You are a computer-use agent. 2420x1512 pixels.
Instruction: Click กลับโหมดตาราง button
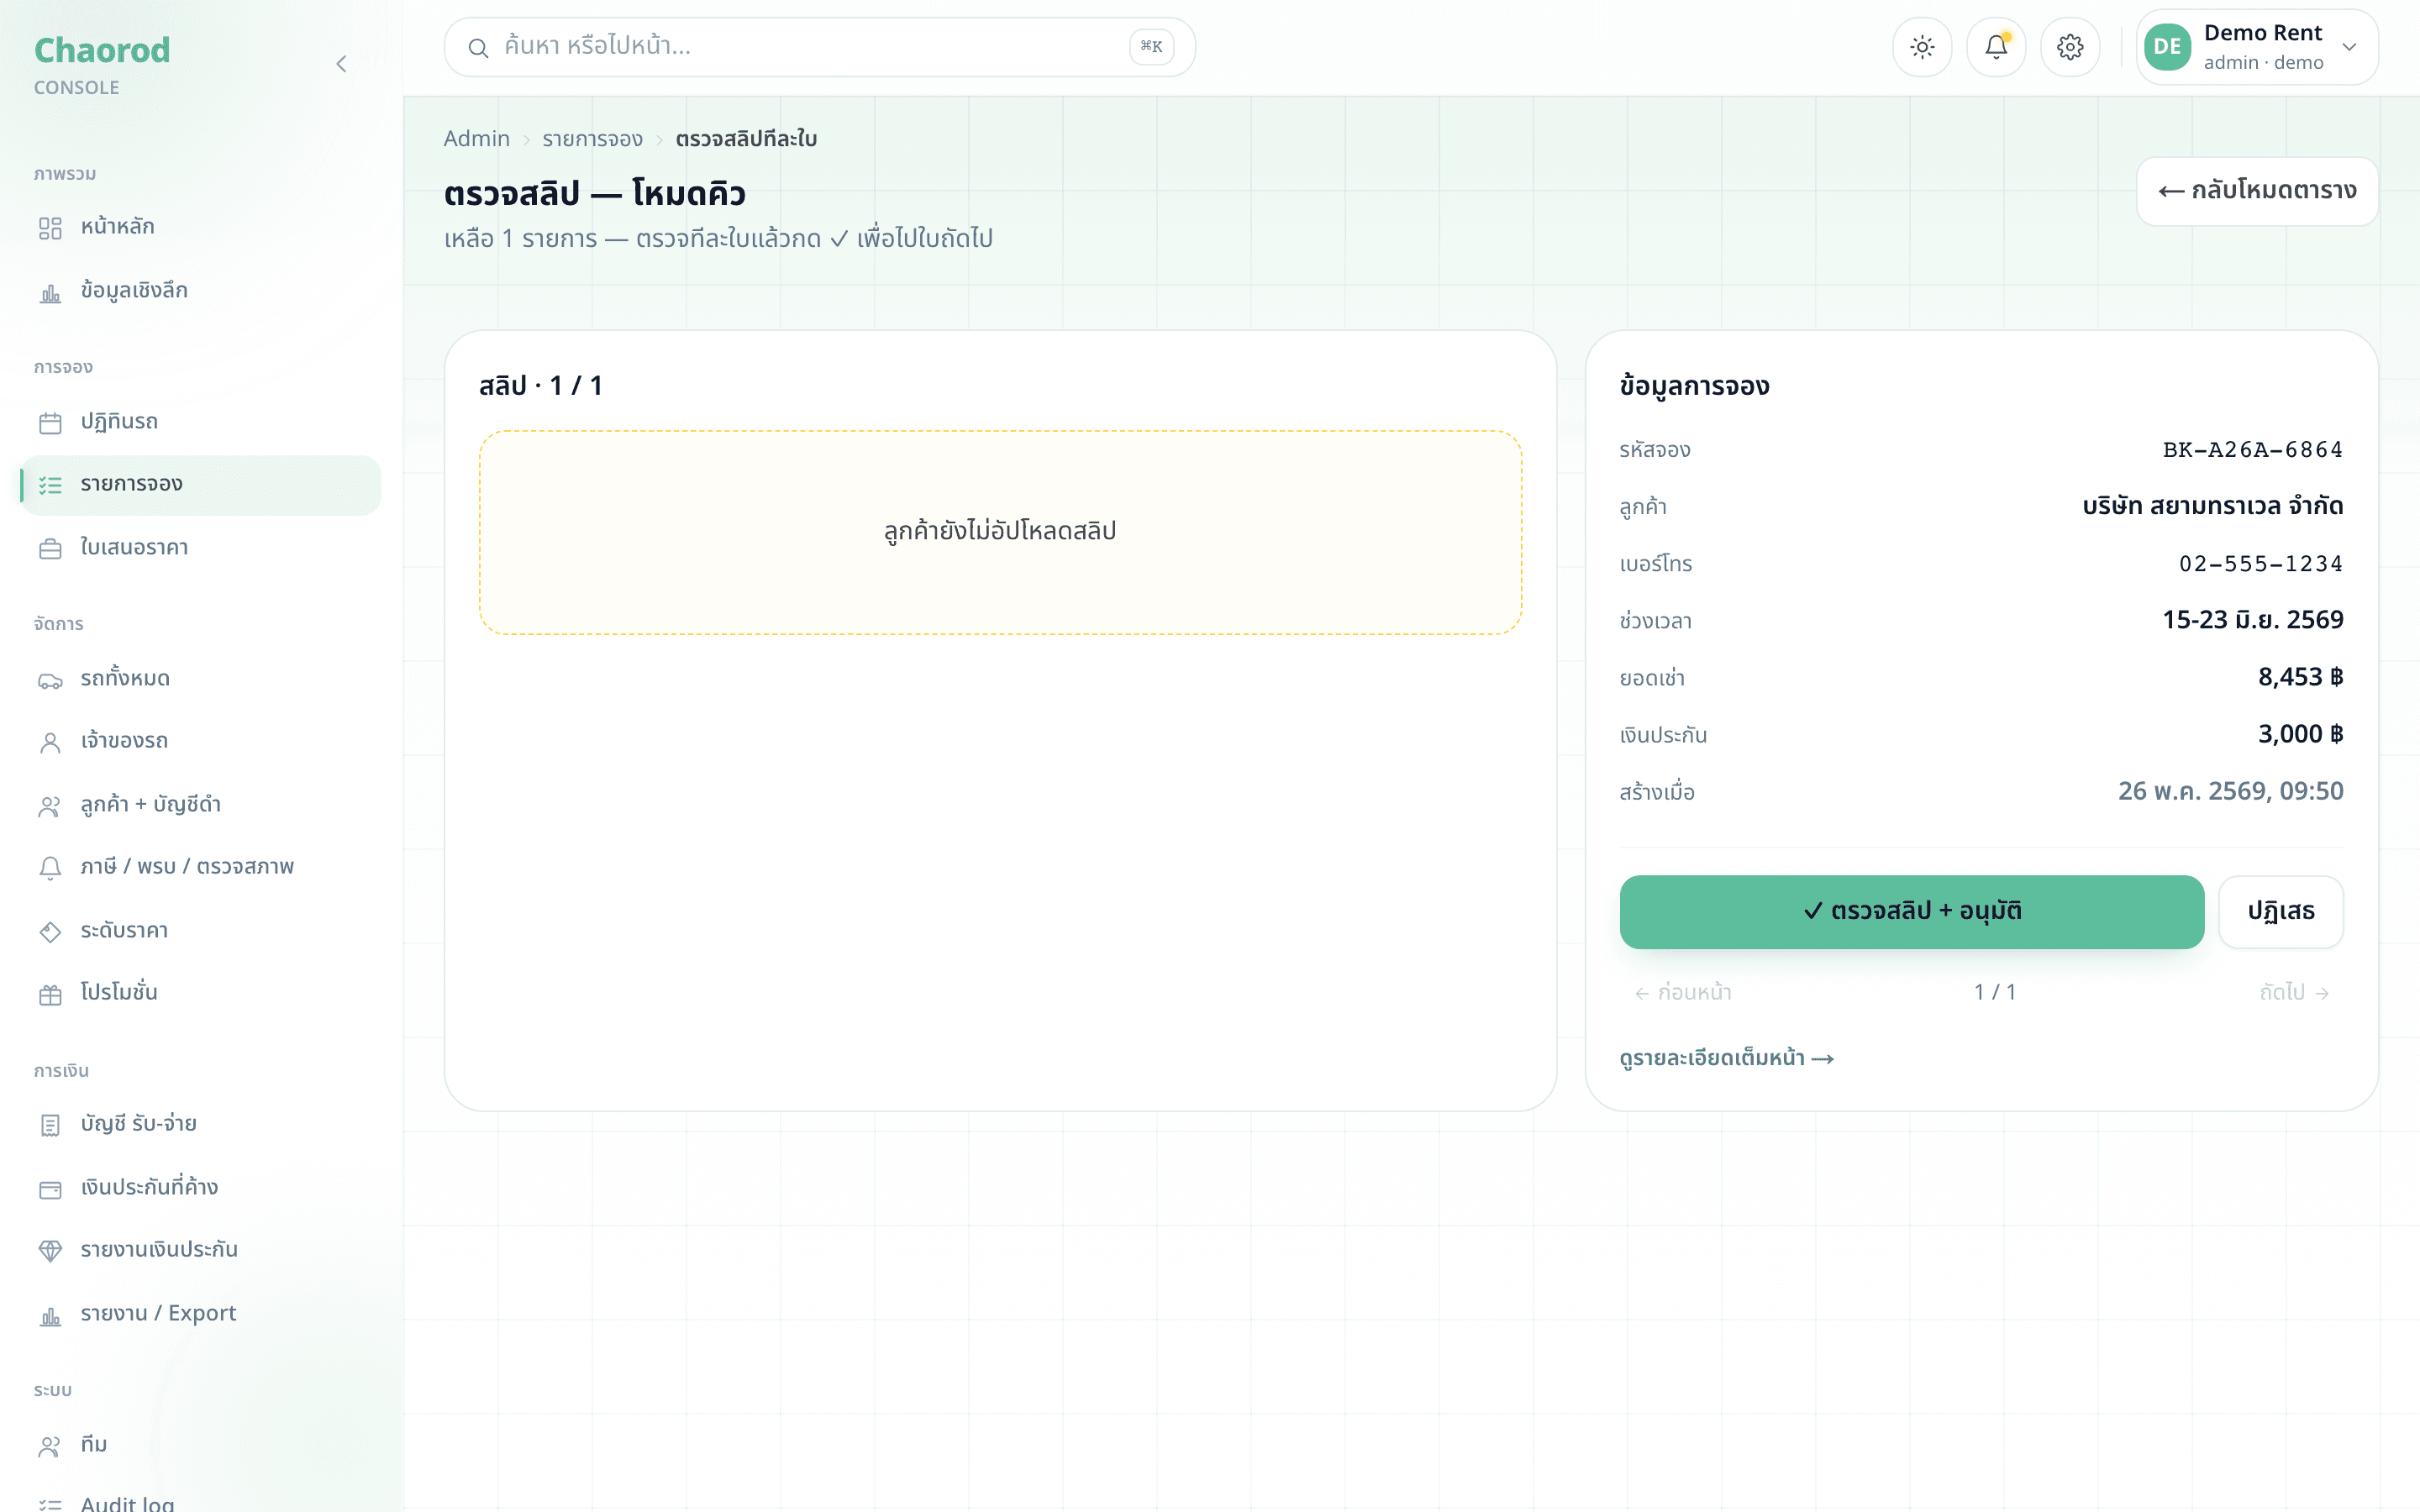(2257, 191)
